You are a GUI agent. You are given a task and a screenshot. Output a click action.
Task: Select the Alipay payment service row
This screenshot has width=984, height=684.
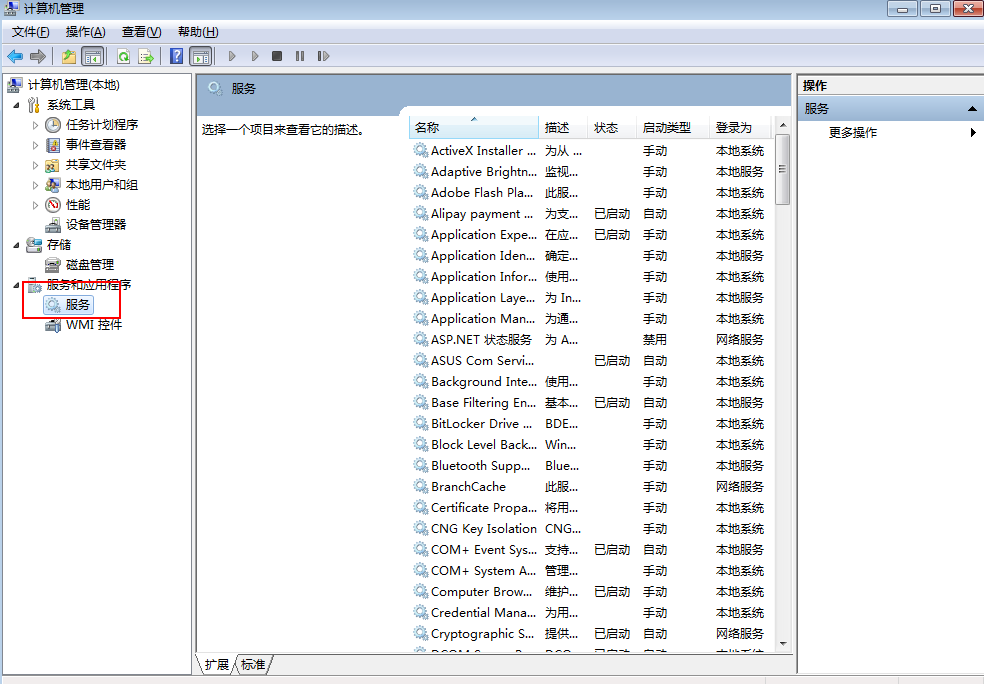590,214
